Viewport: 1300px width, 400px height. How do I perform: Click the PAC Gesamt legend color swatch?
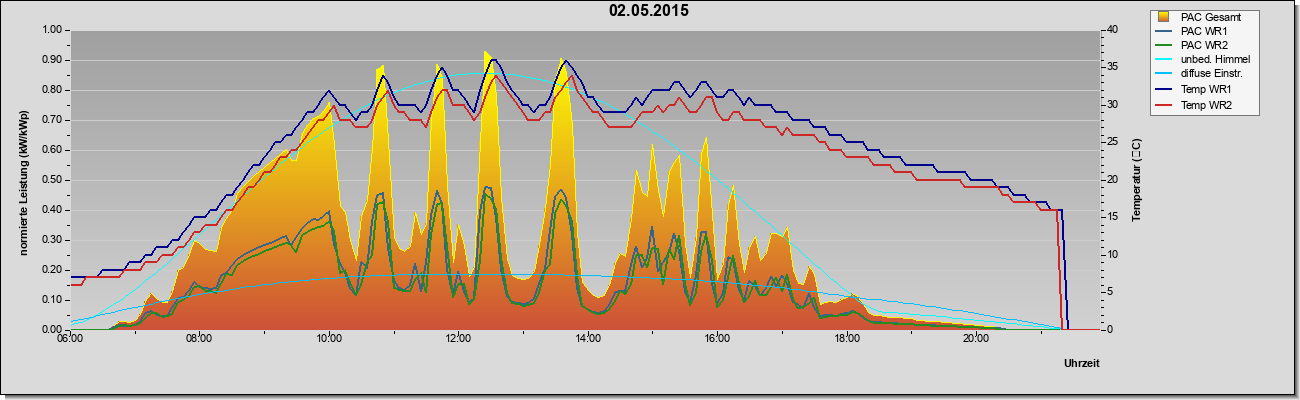[x=1162, y=16]
